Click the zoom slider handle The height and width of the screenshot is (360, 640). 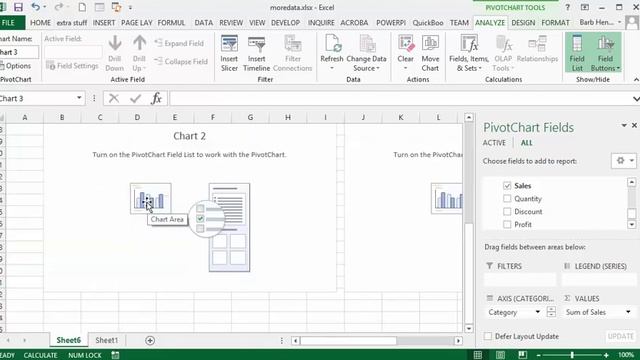[572, 355]
